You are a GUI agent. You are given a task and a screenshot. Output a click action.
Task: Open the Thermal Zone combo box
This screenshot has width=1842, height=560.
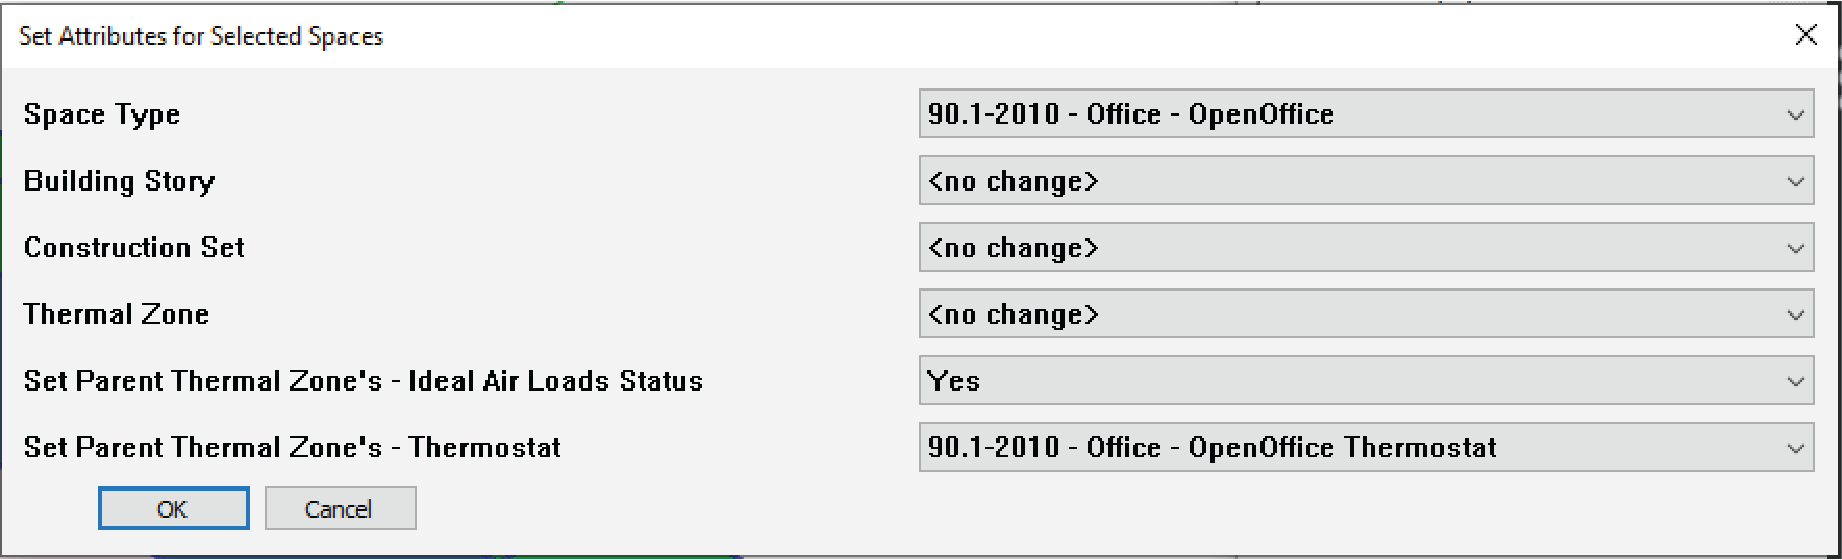pyautogui.click(x=1365, y=315)
